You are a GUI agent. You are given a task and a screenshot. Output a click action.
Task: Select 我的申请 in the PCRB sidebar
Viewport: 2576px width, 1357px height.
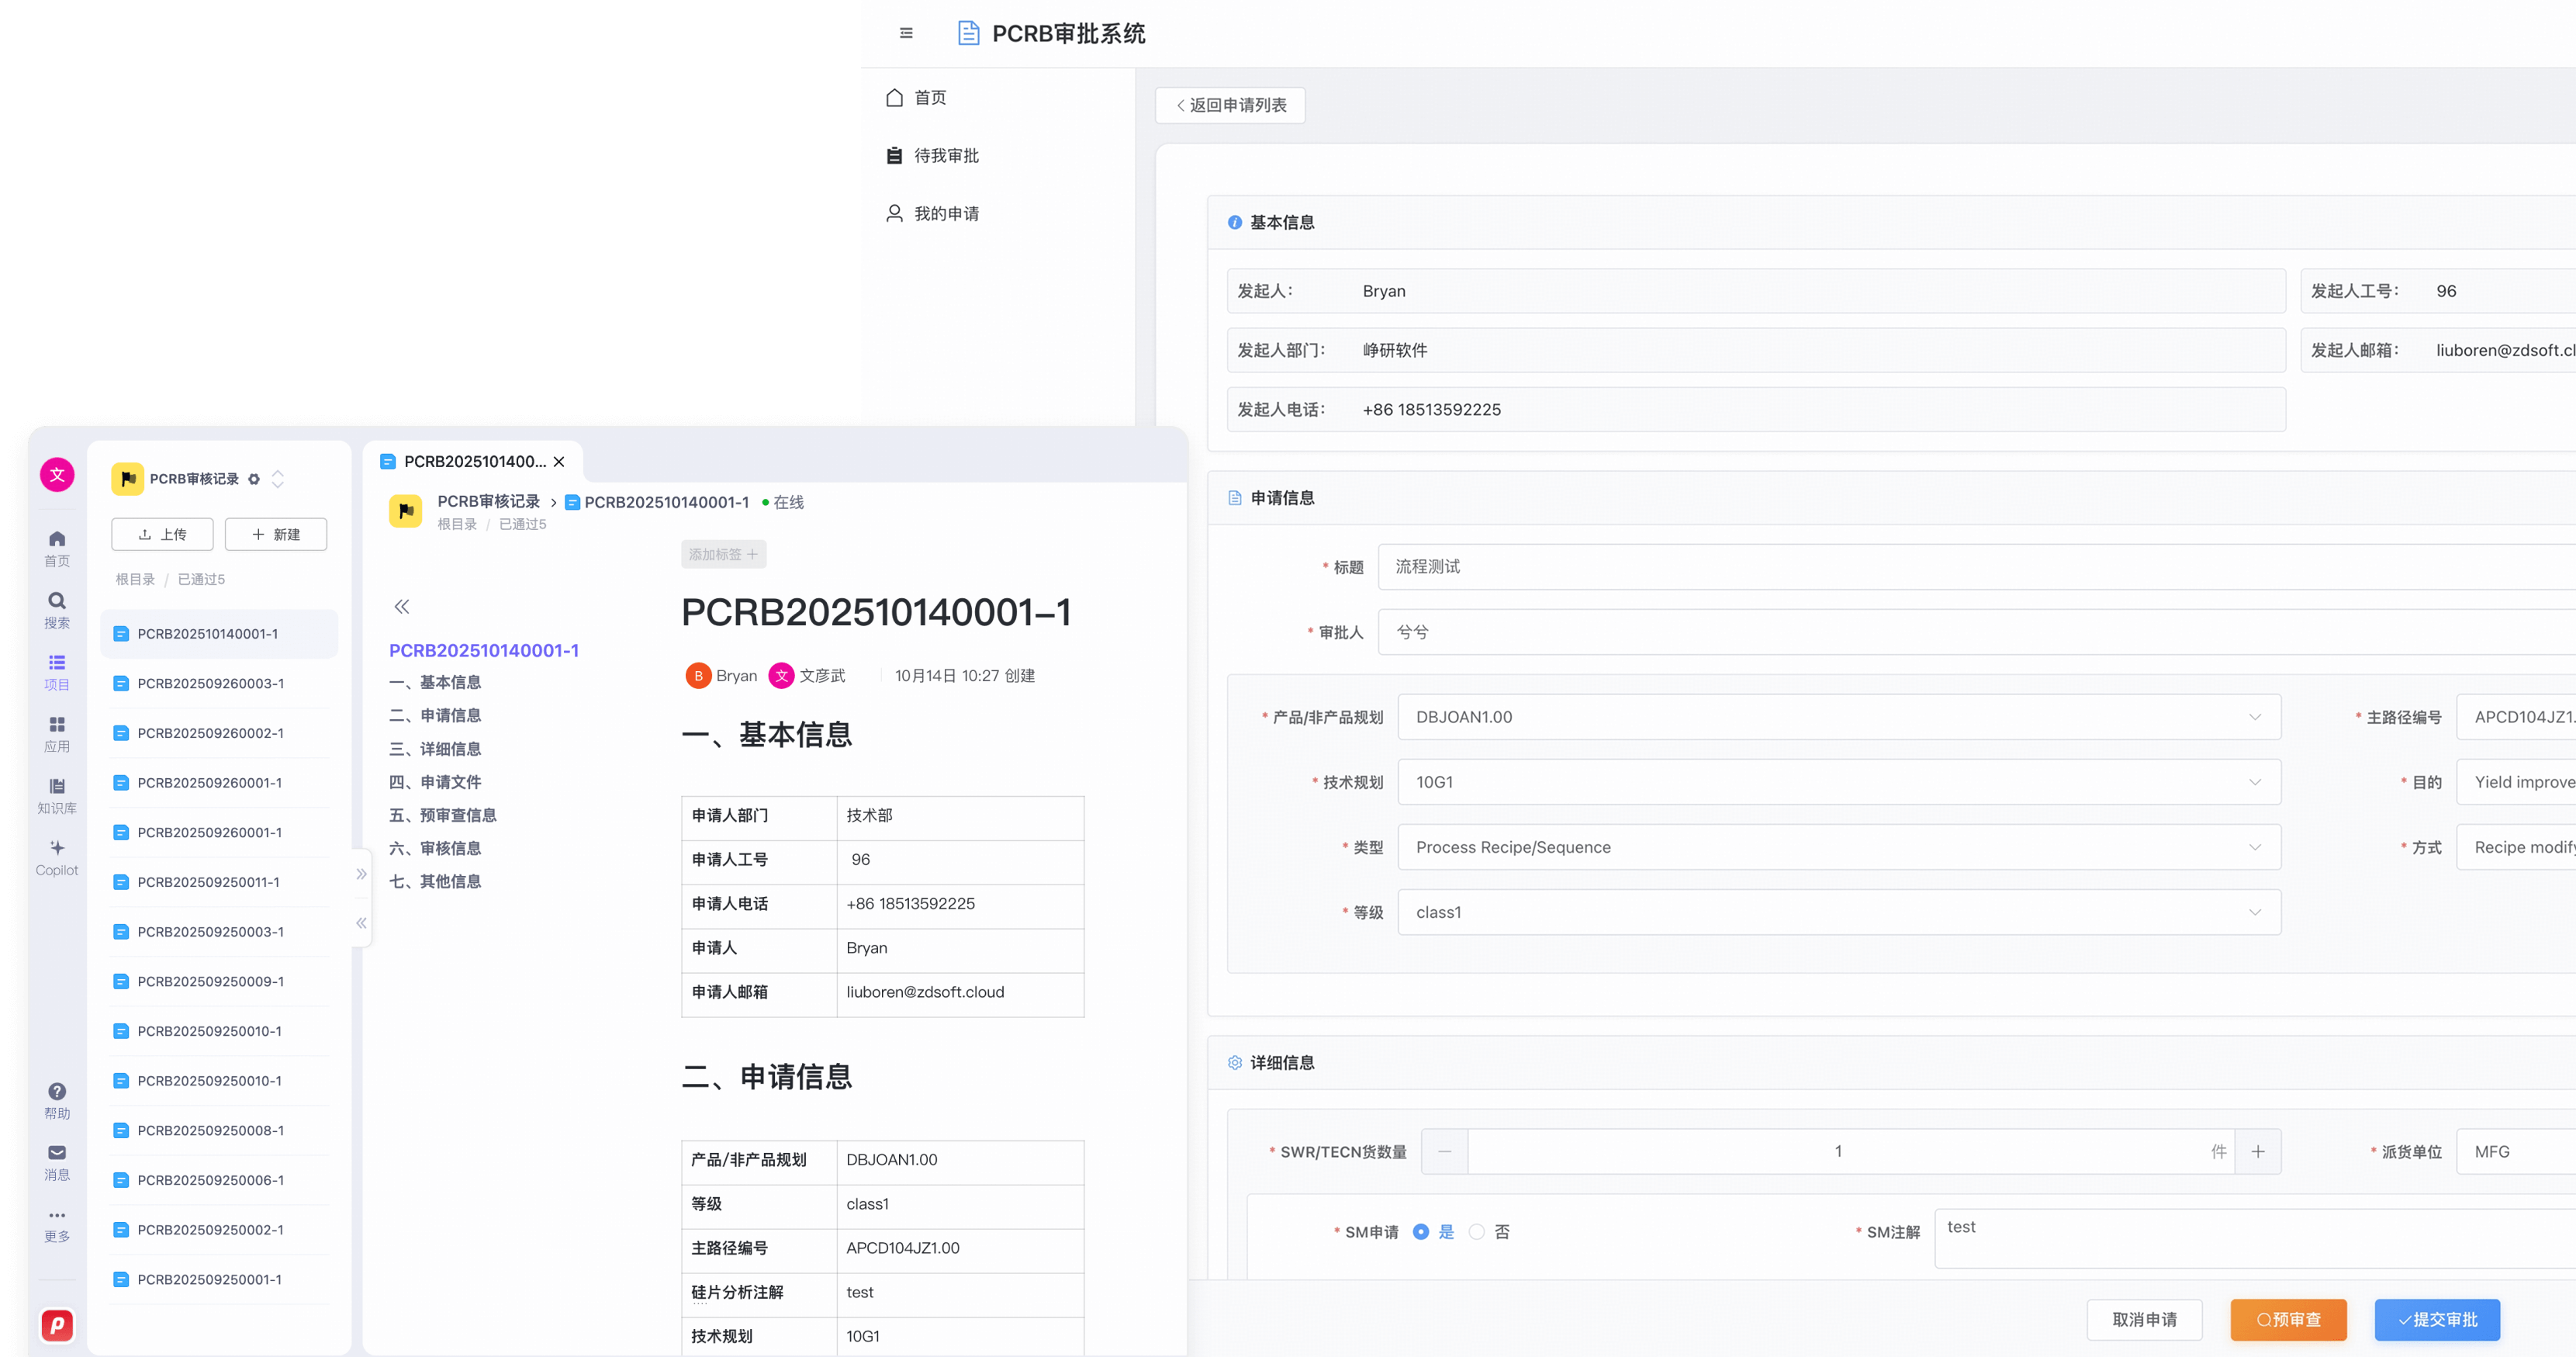[946, 213]
